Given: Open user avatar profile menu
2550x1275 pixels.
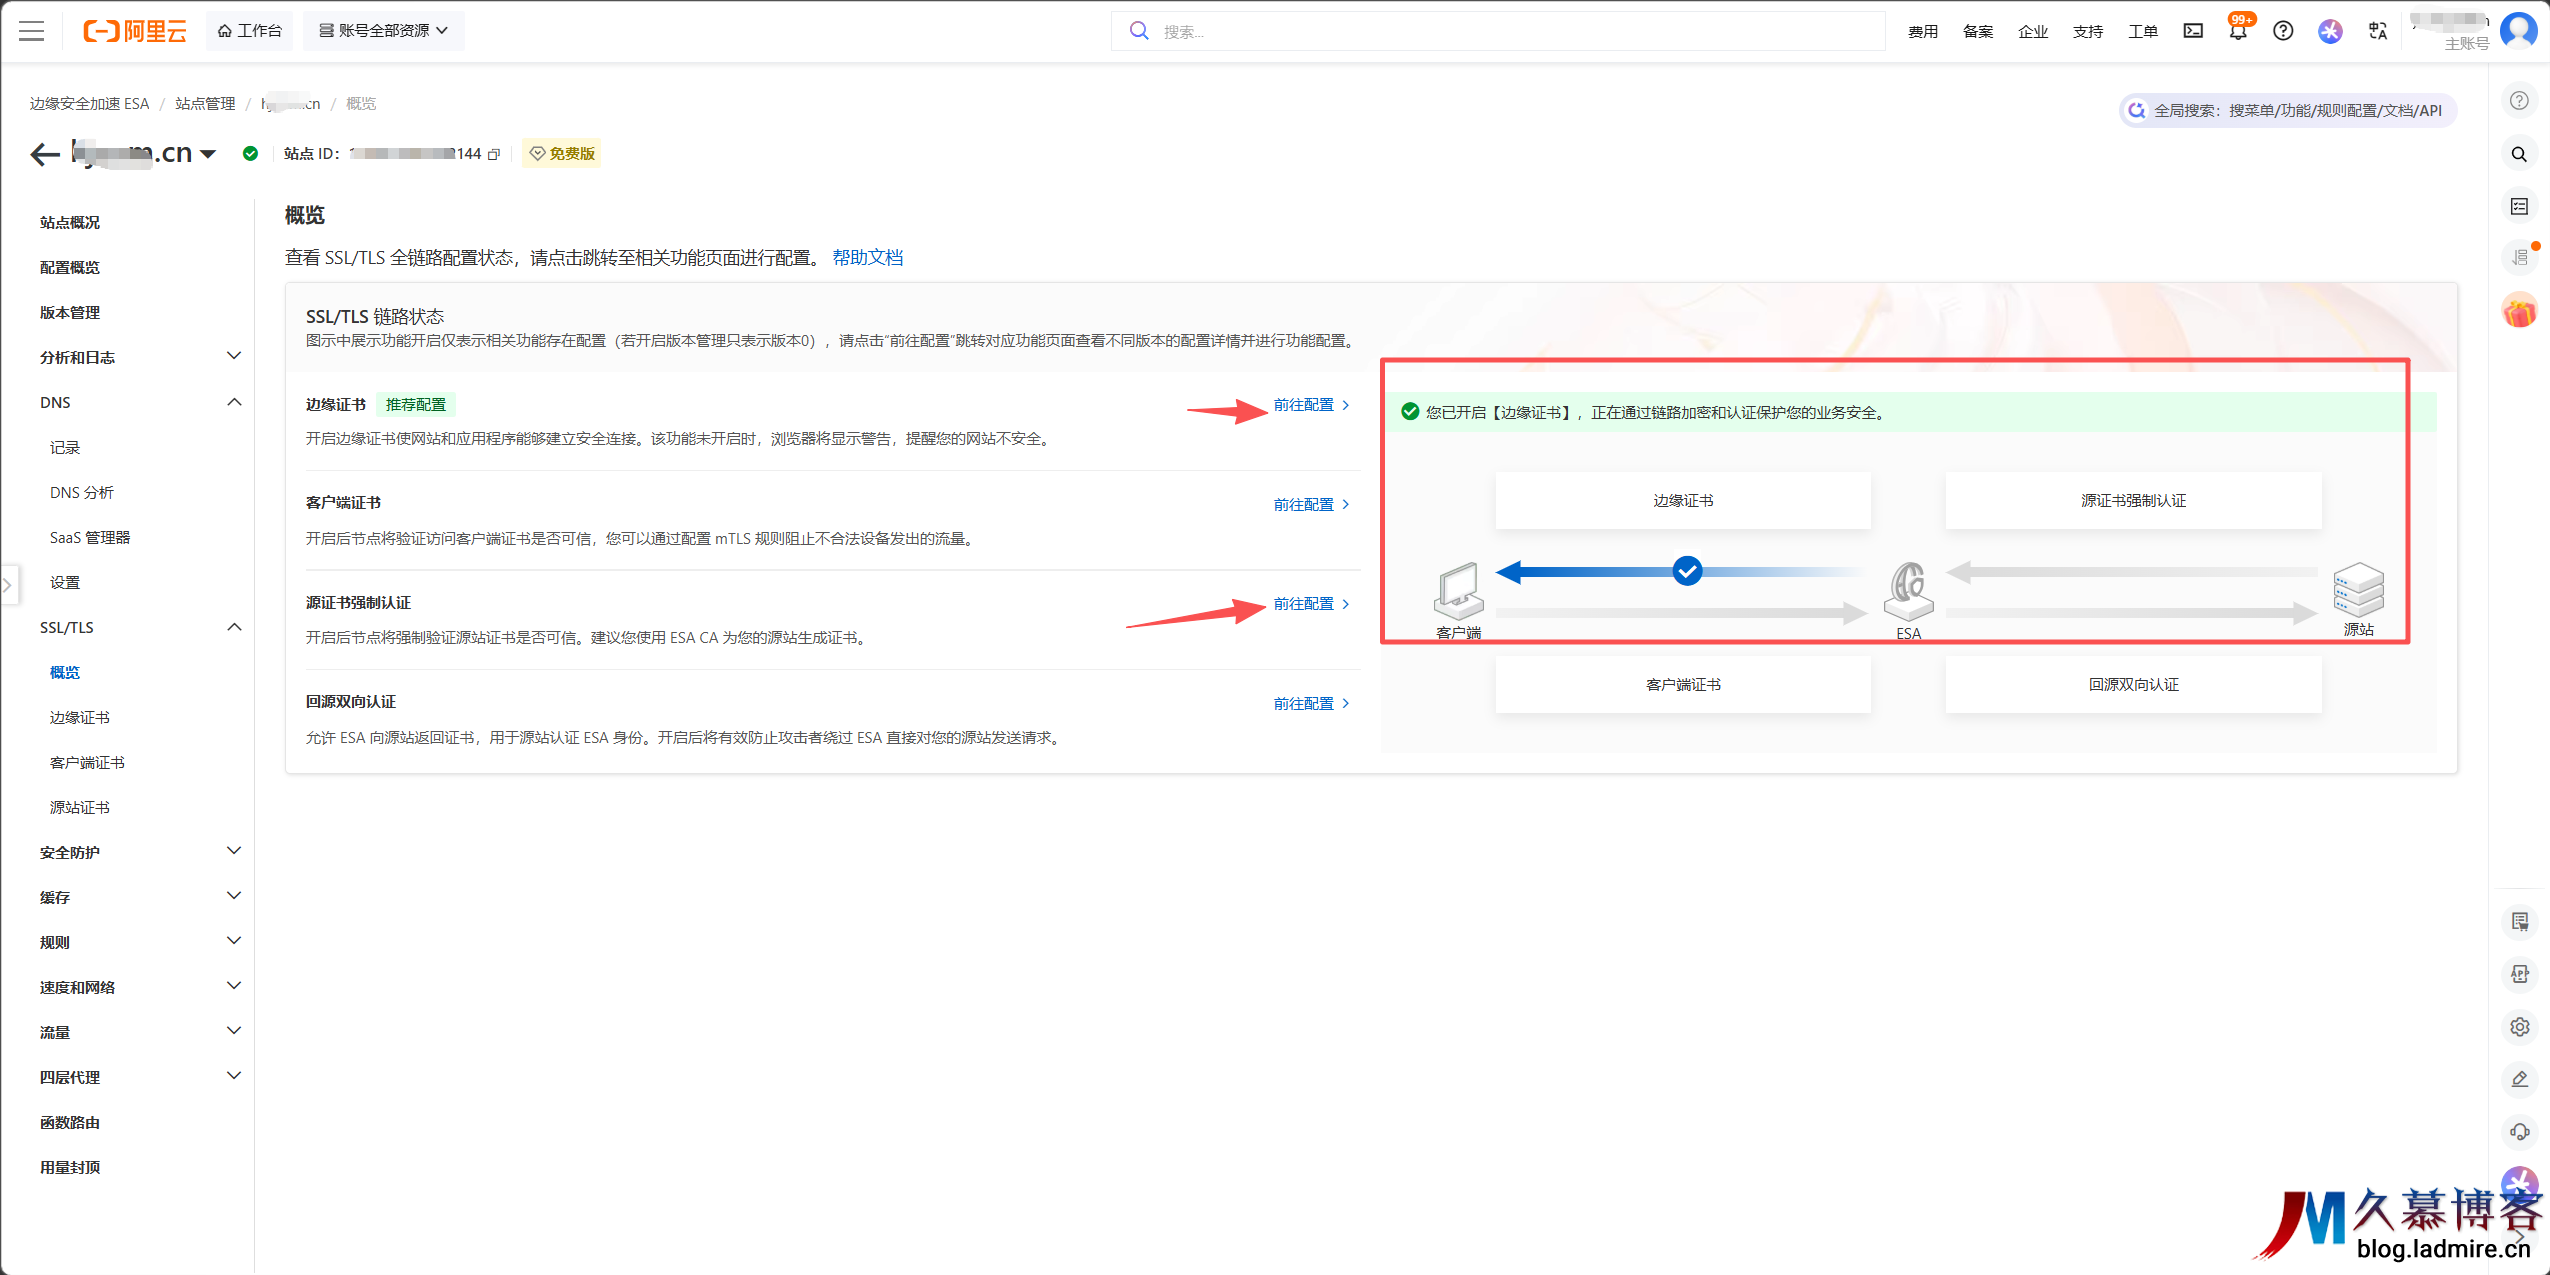Looking at the screenshot, I should pos(2518,30).
